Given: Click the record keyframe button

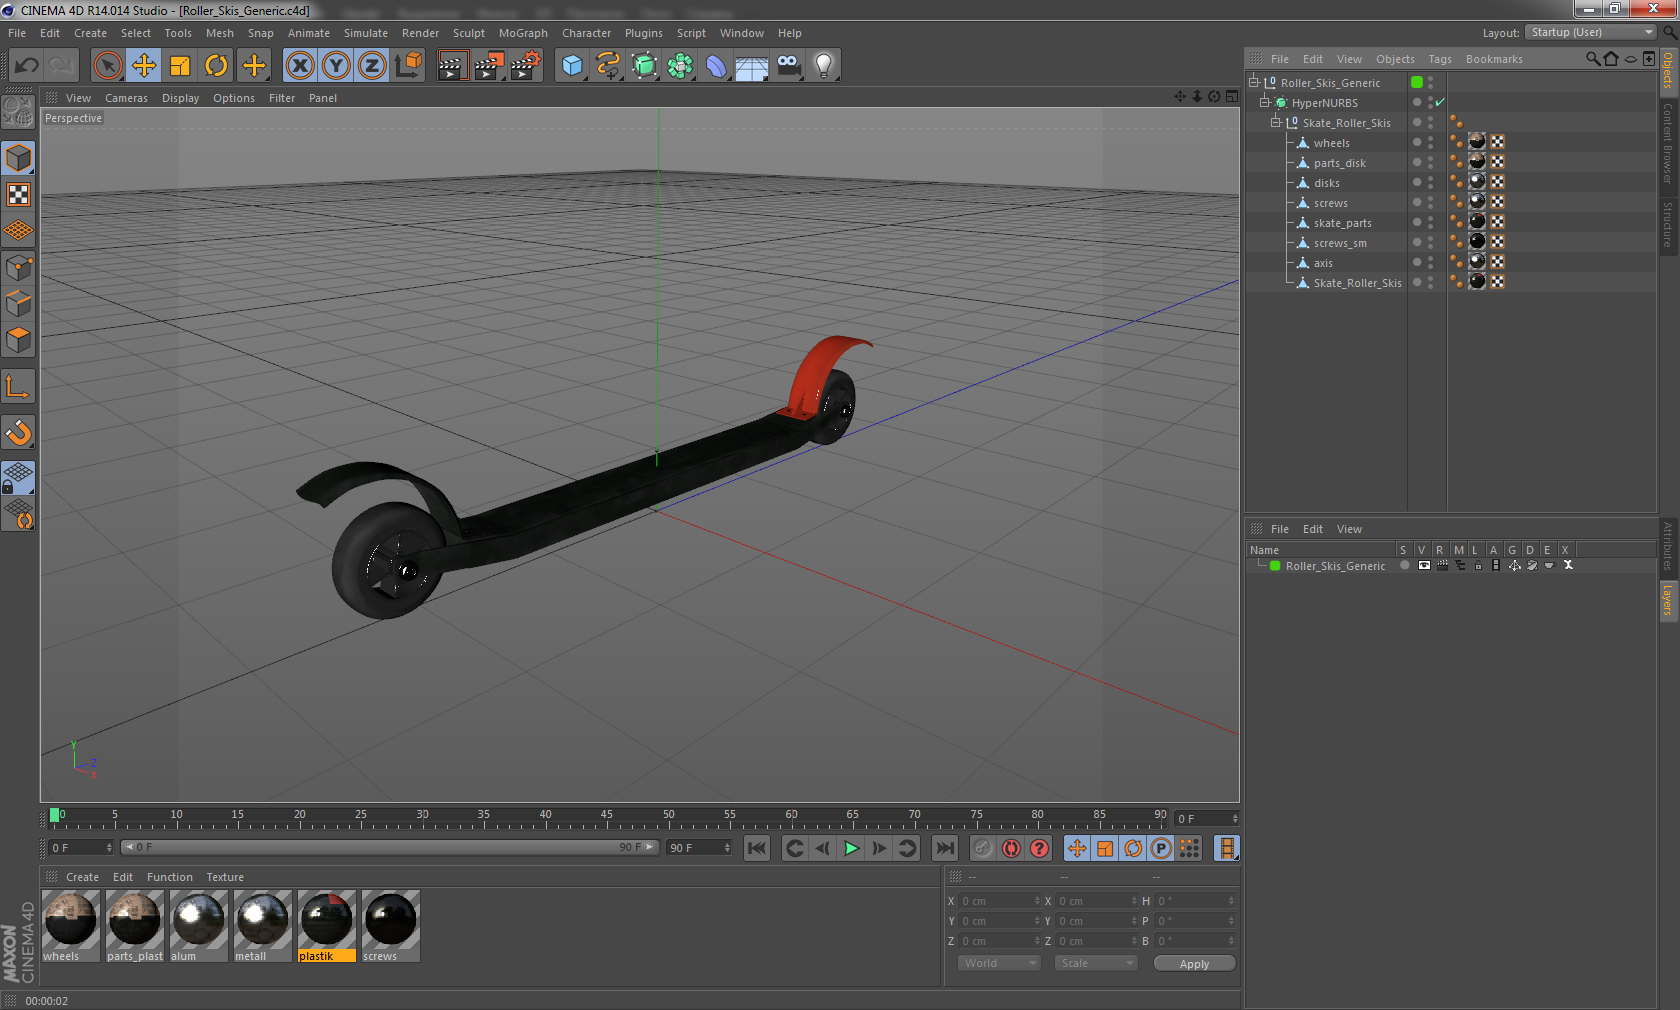Looking at the screenshot, I should pyautogui.click(x=983, y=848).
